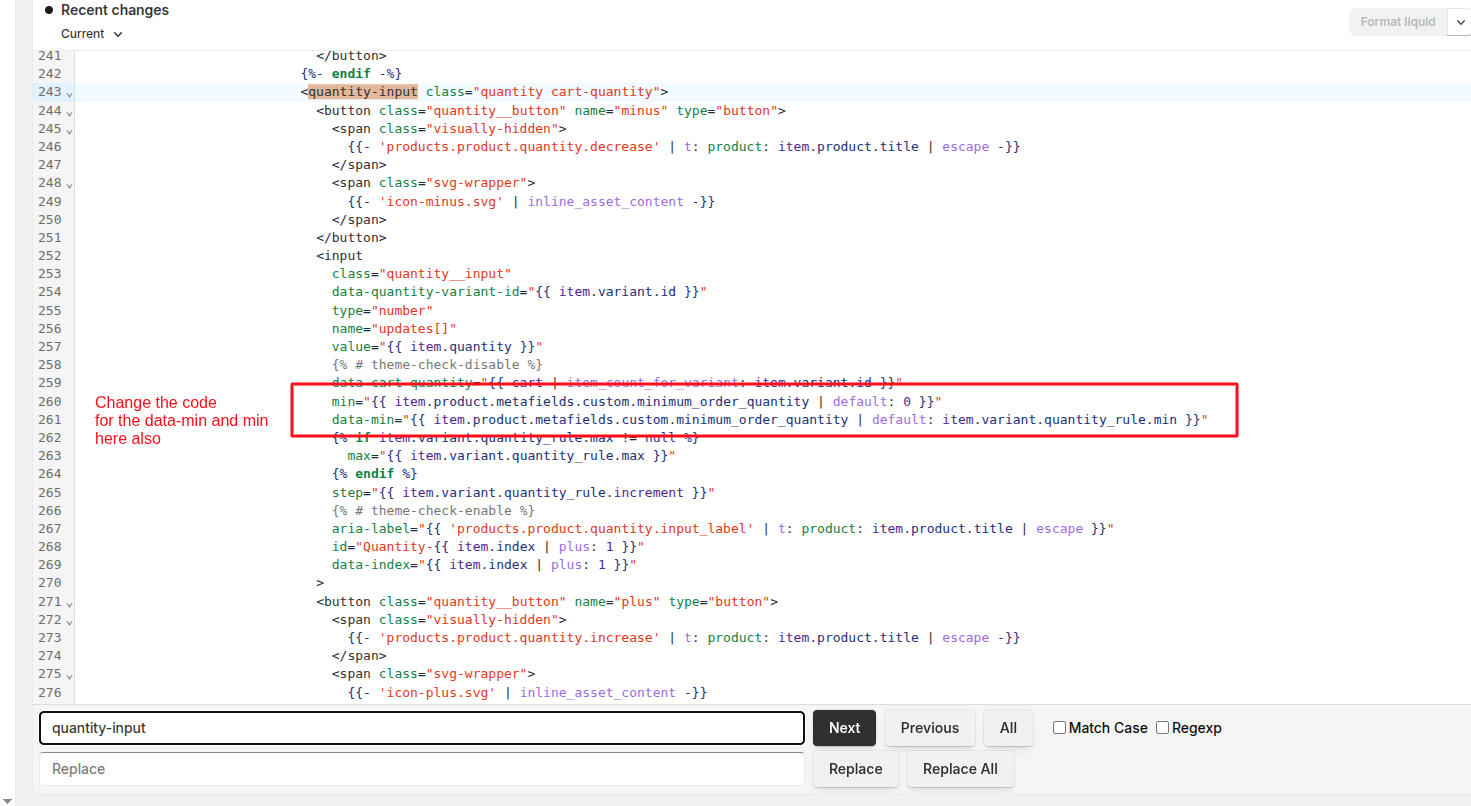Collapse the plus button block at line 271

click(69, 603)
